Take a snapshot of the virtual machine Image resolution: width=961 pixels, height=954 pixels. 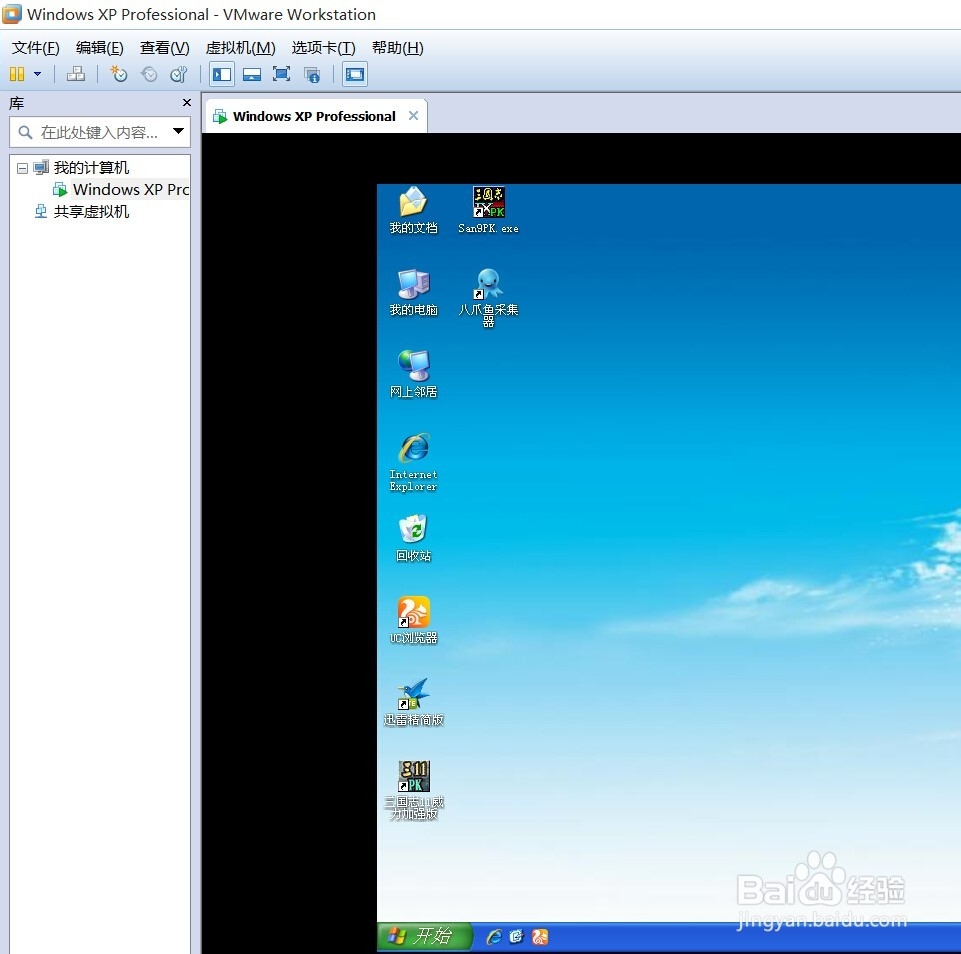118,74
